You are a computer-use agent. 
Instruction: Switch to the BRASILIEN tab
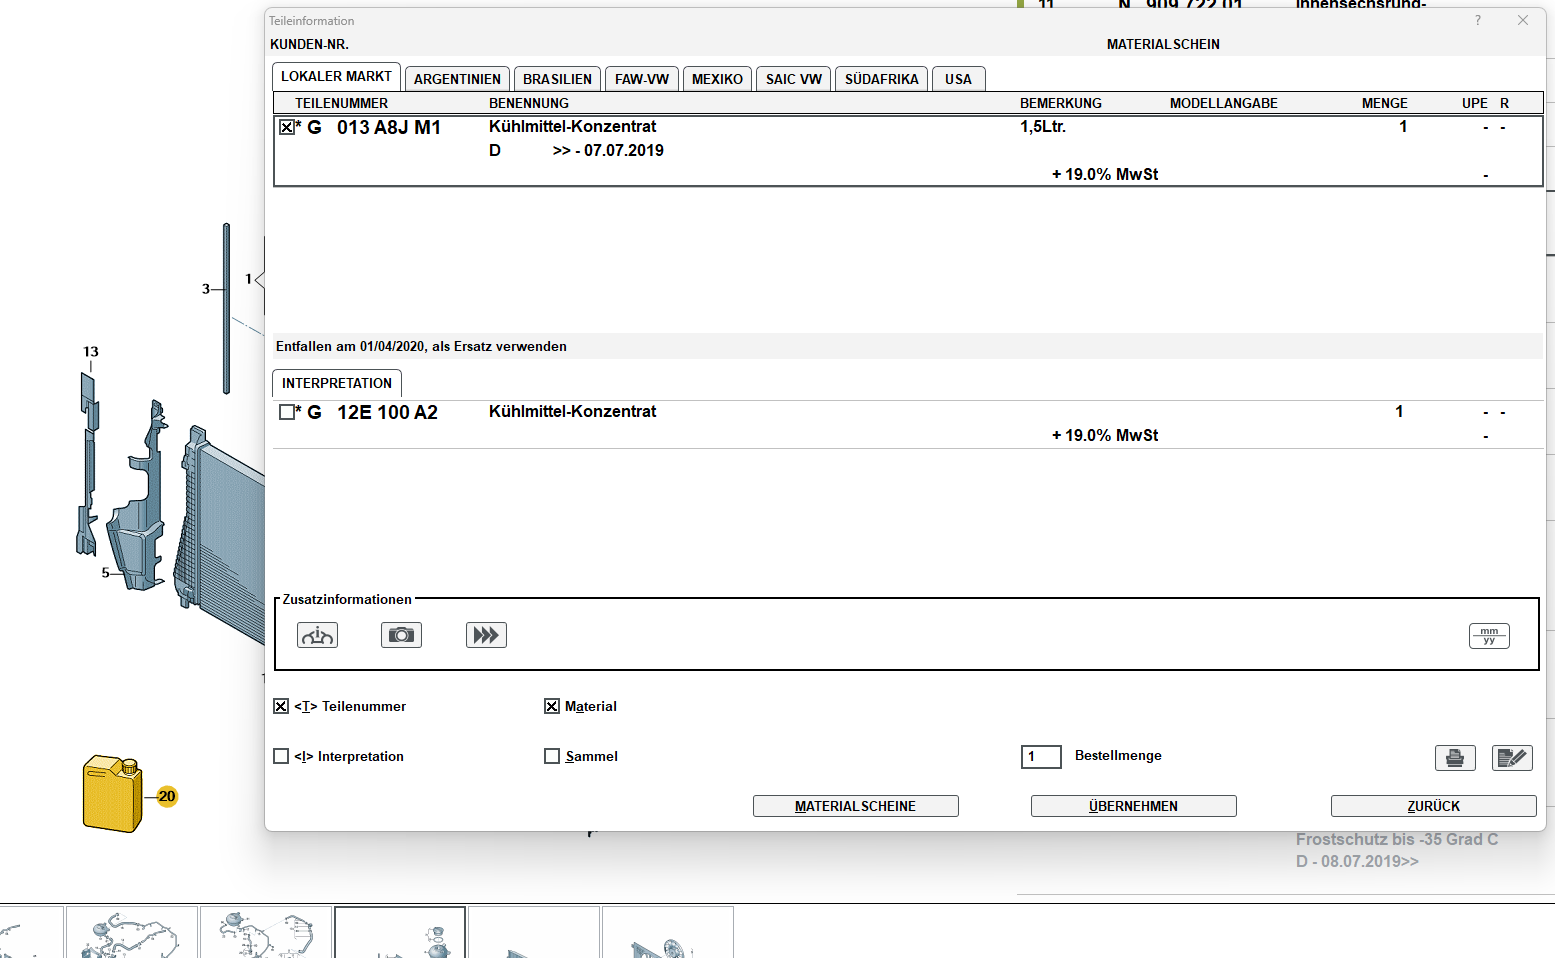pyautogui.click(x=557, y=79)
